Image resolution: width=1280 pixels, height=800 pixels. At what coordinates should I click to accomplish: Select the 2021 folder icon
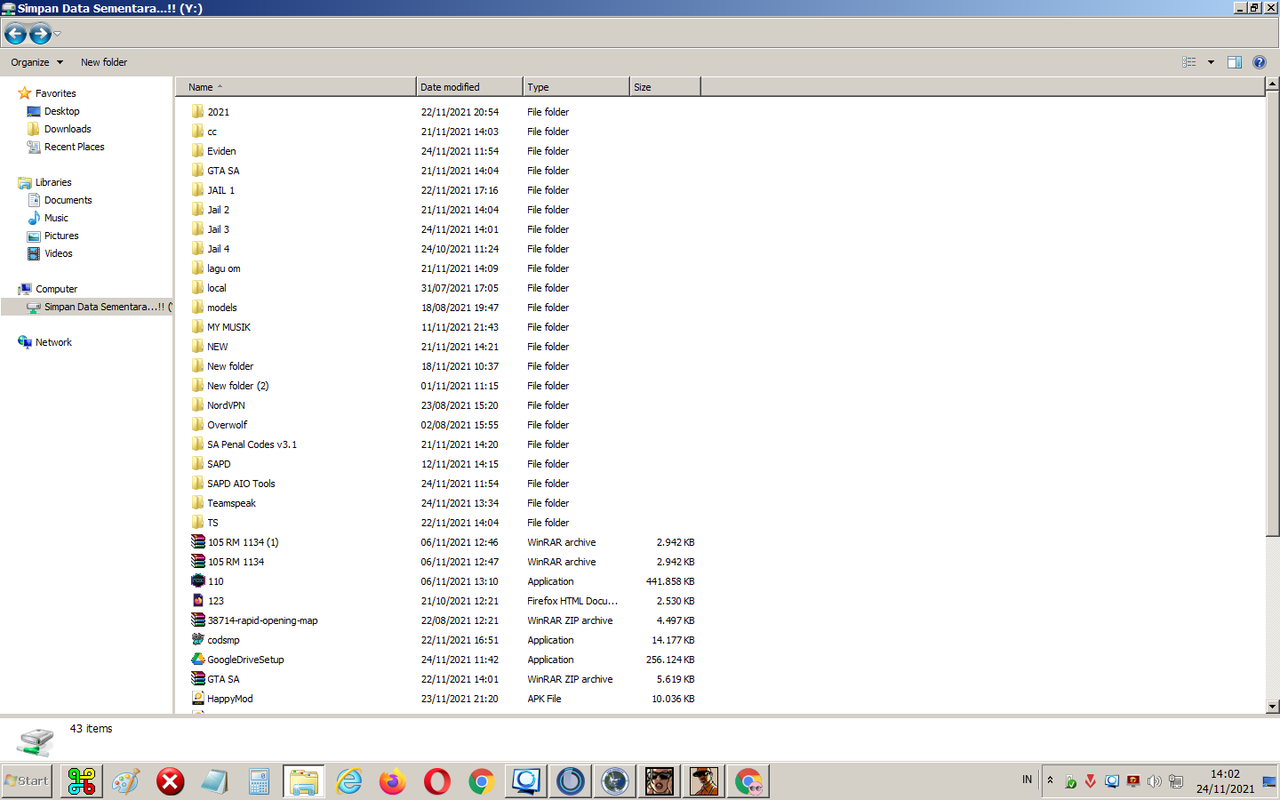[x=198, y=112]
